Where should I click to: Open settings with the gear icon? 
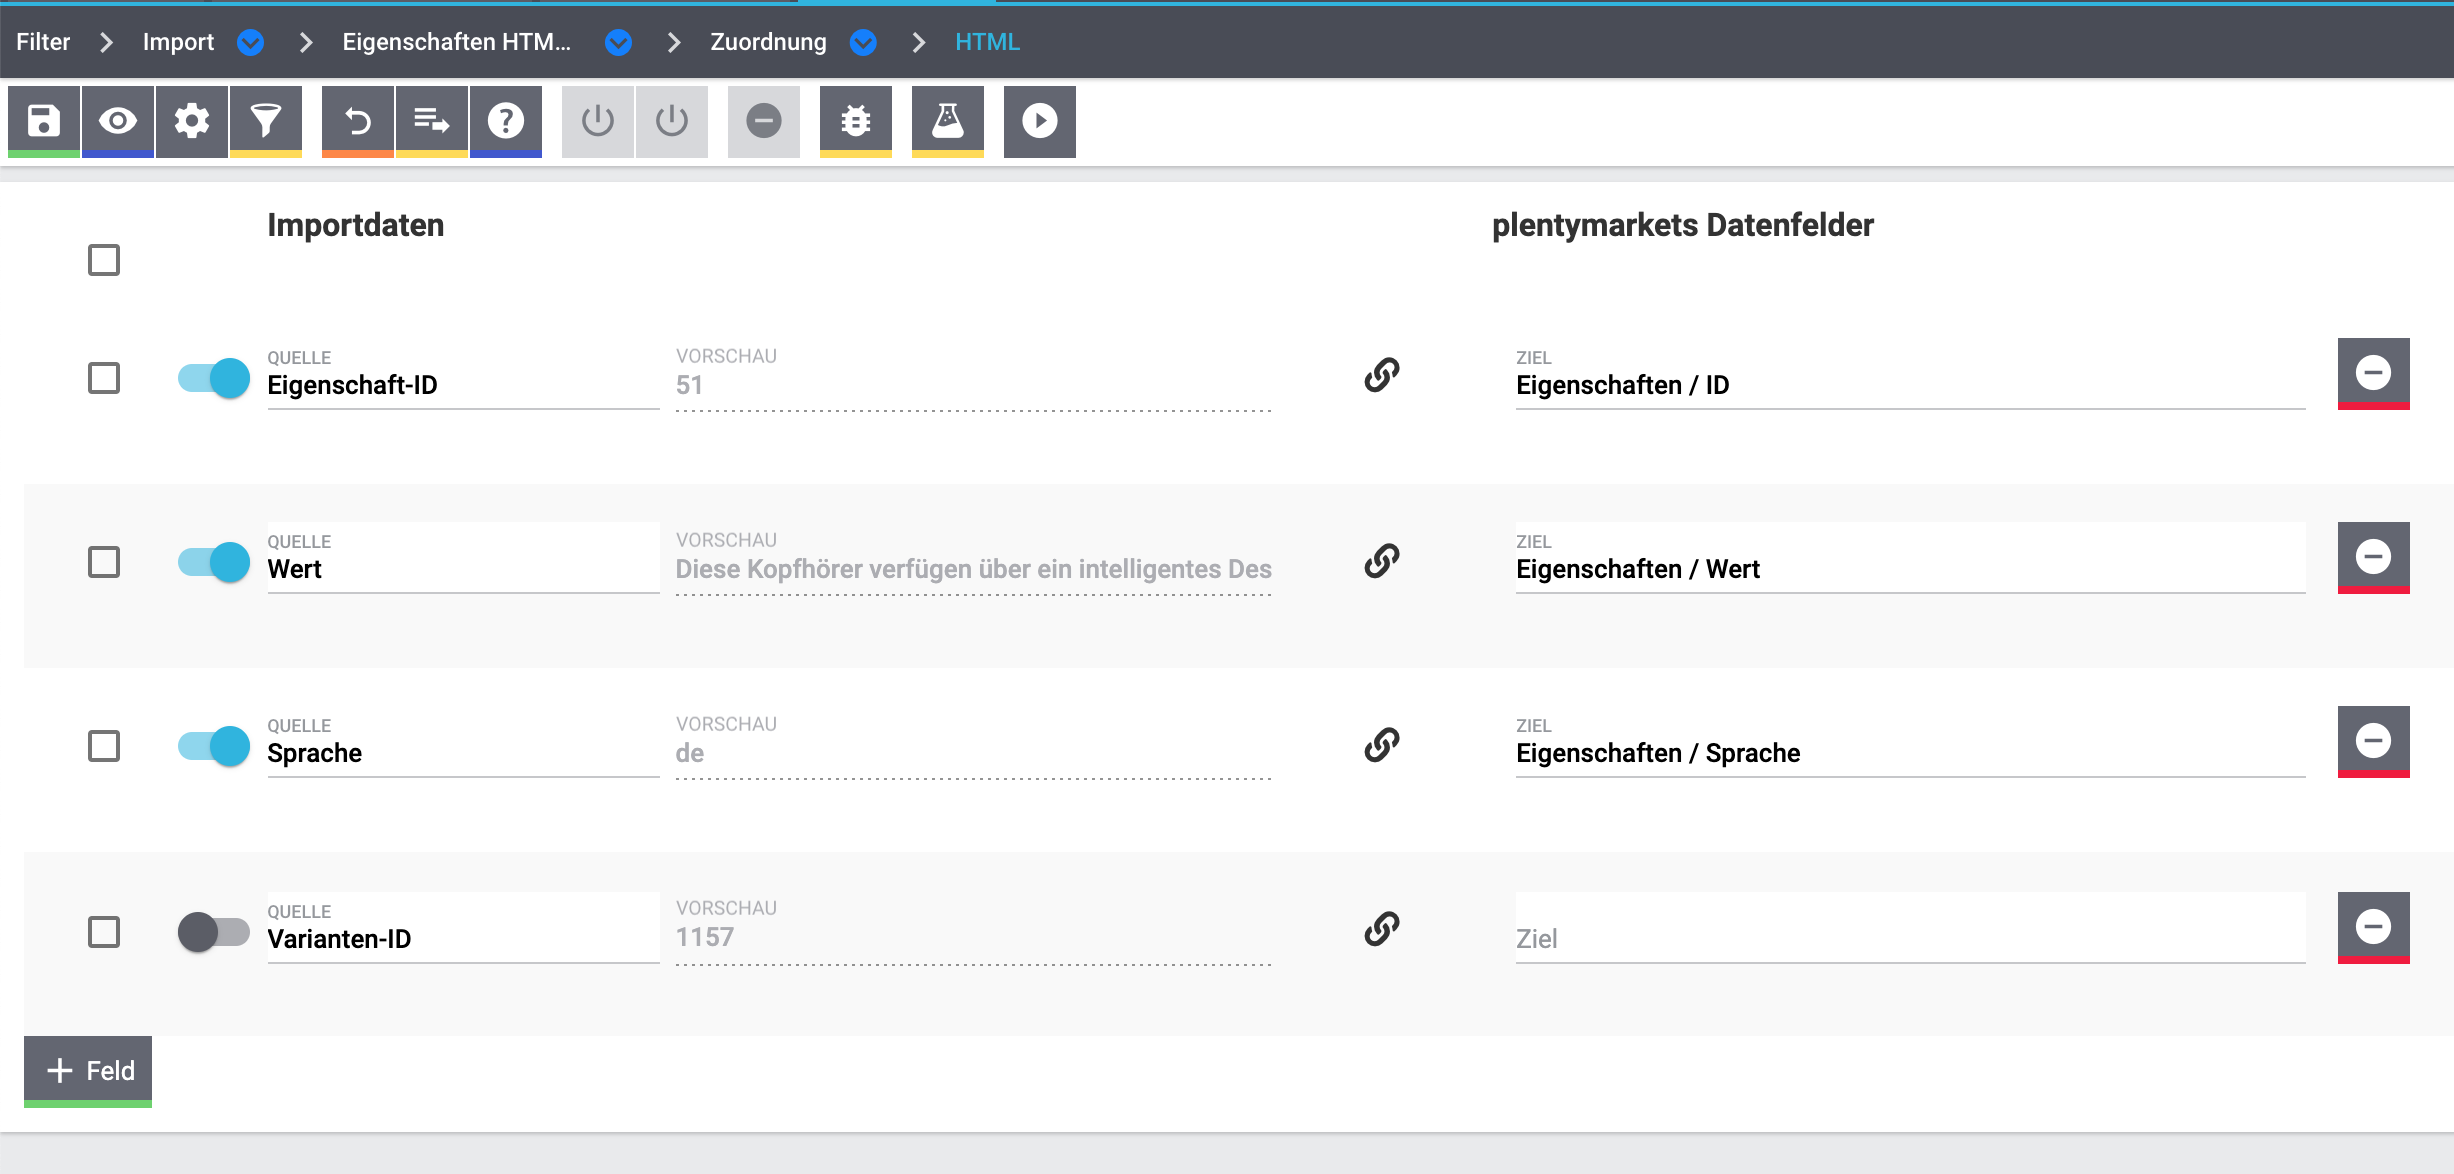tap(192, 121)
